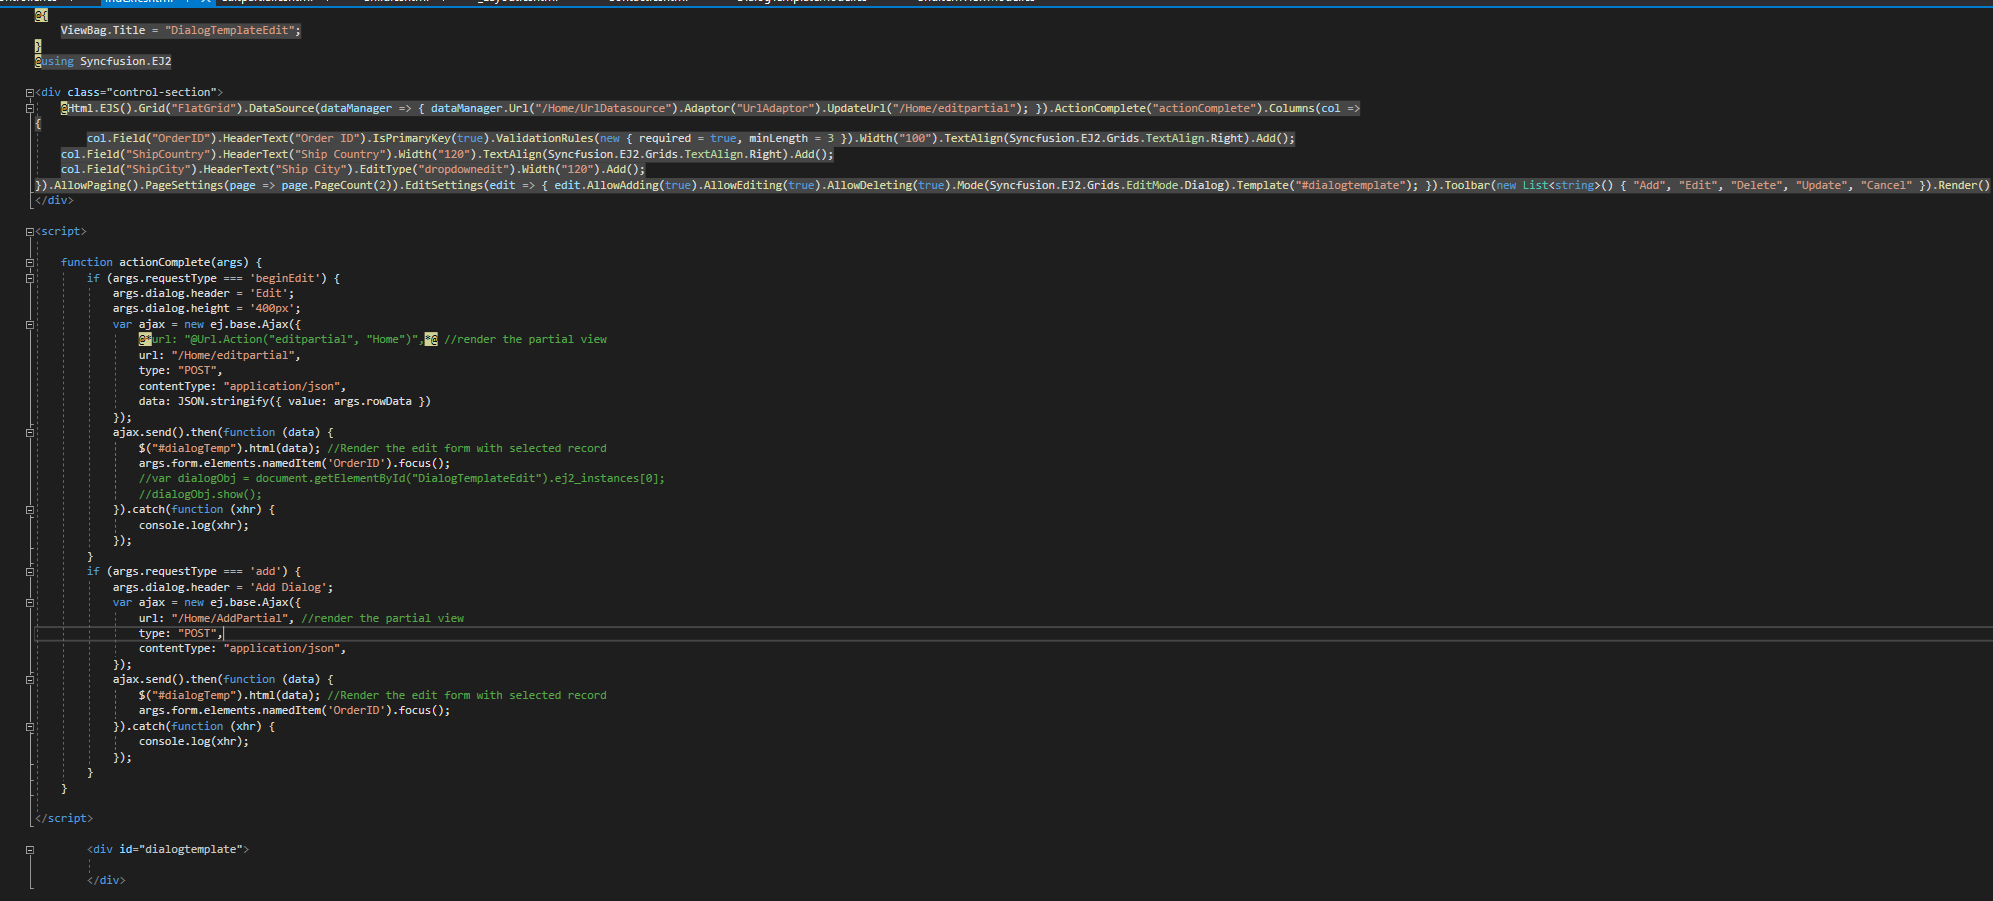This screenshot has width=1993, height=901.
Task: Collapse the div id="dialogtemplate" block
Action: [x=30, y=849]
